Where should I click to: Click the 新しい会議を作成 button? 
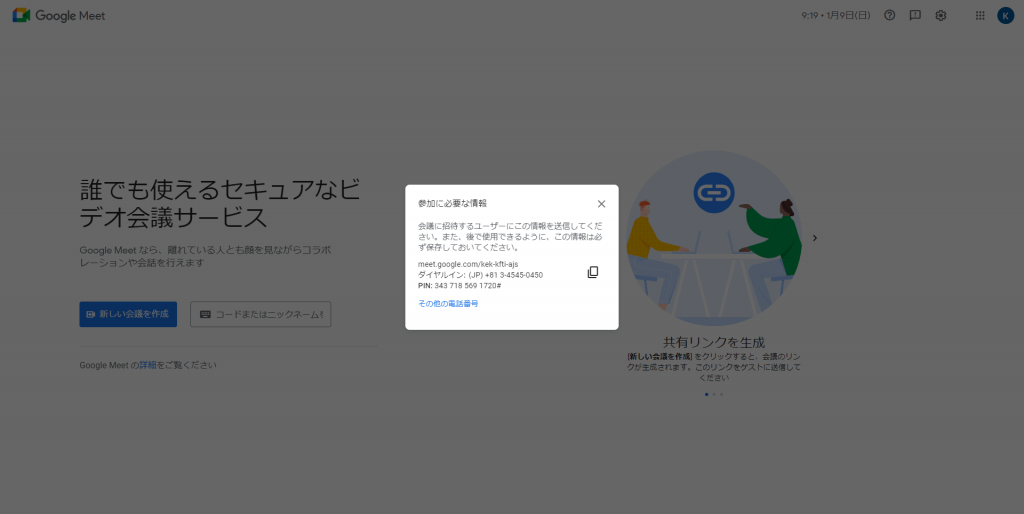point(128,314)
